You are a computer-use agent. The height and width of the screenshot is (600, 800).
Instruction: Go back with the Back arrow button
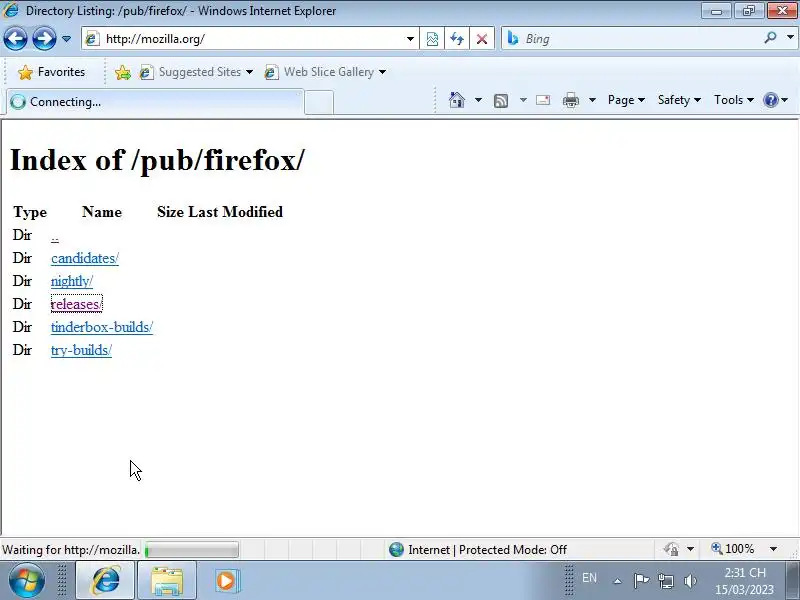15,38
